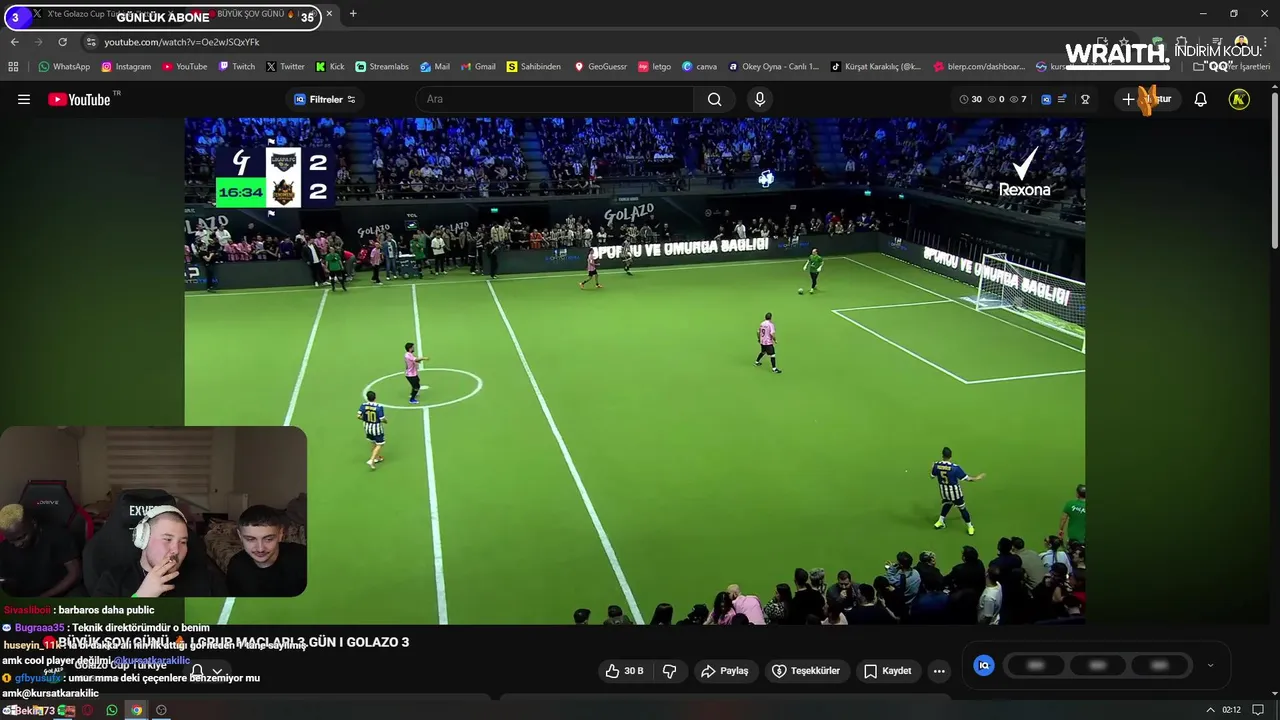Open the Kick bookmark
This screenshot has height=720, width=1280.
[330, 67]
